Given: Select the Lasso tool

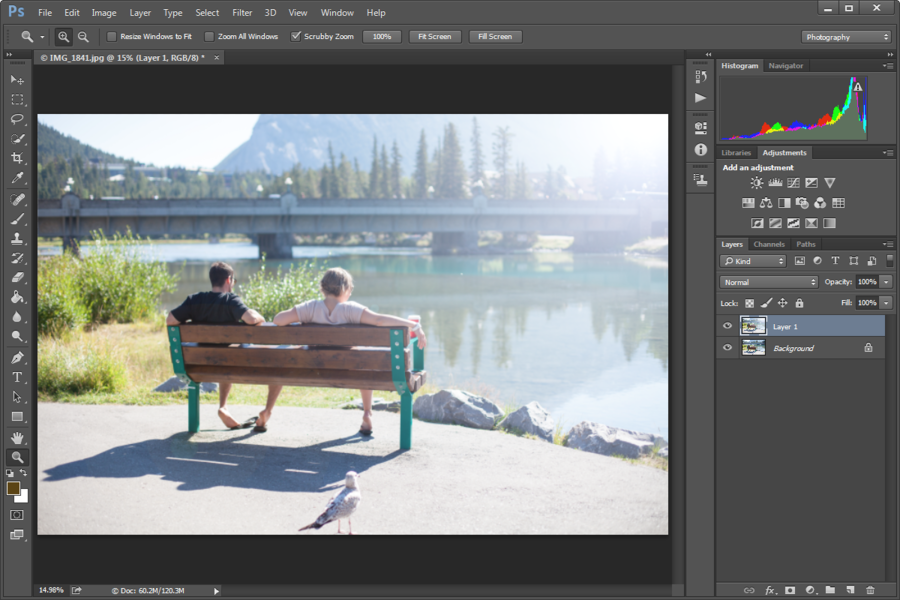Looking at the screenshot, I should 17,119.
